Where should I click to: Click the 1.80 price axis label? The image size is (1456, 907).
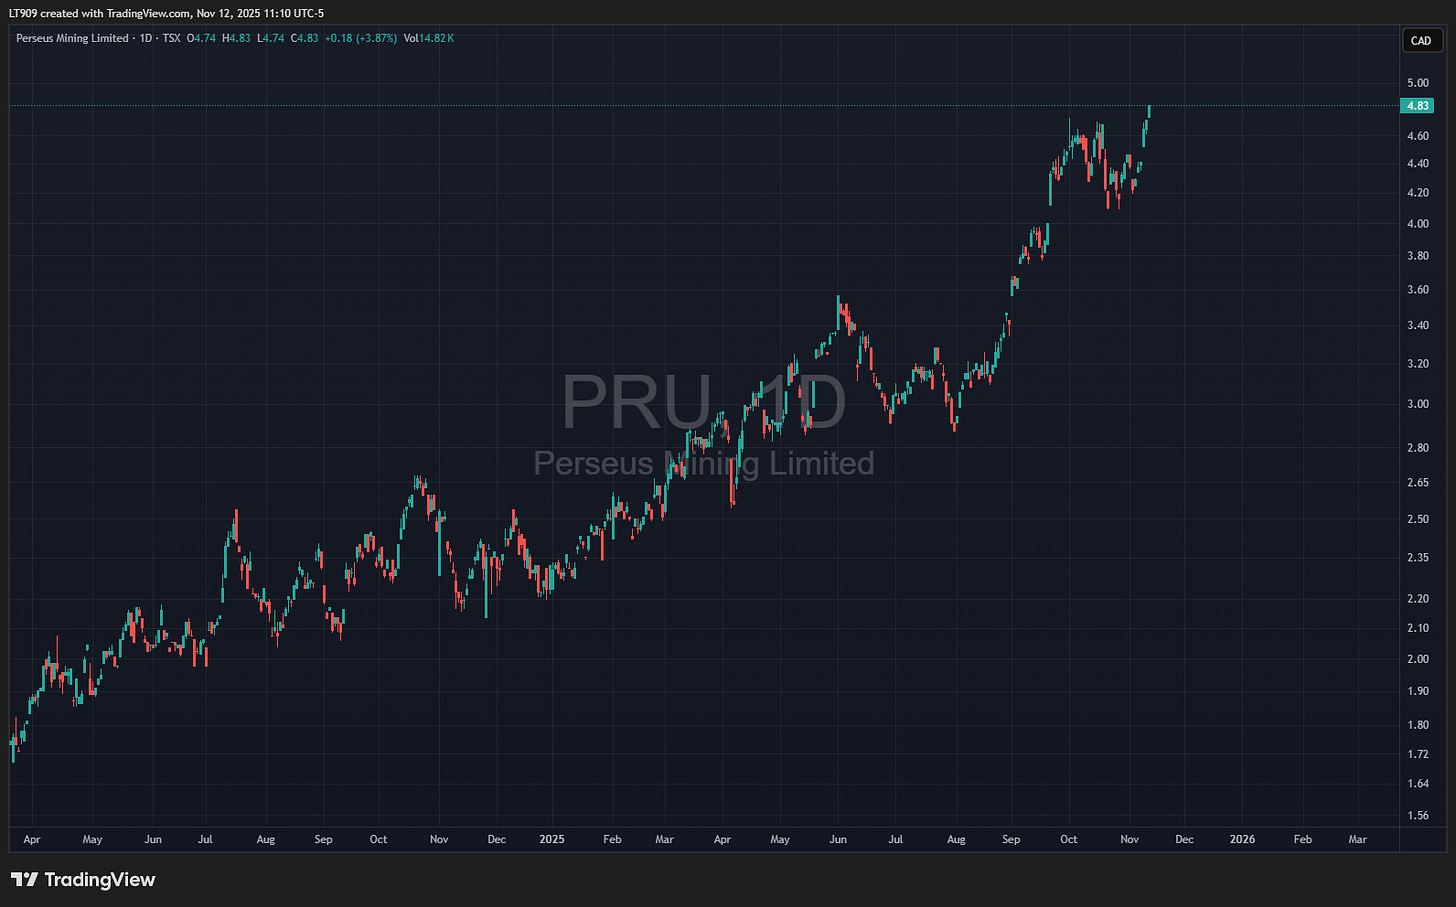click(1418, 725)
